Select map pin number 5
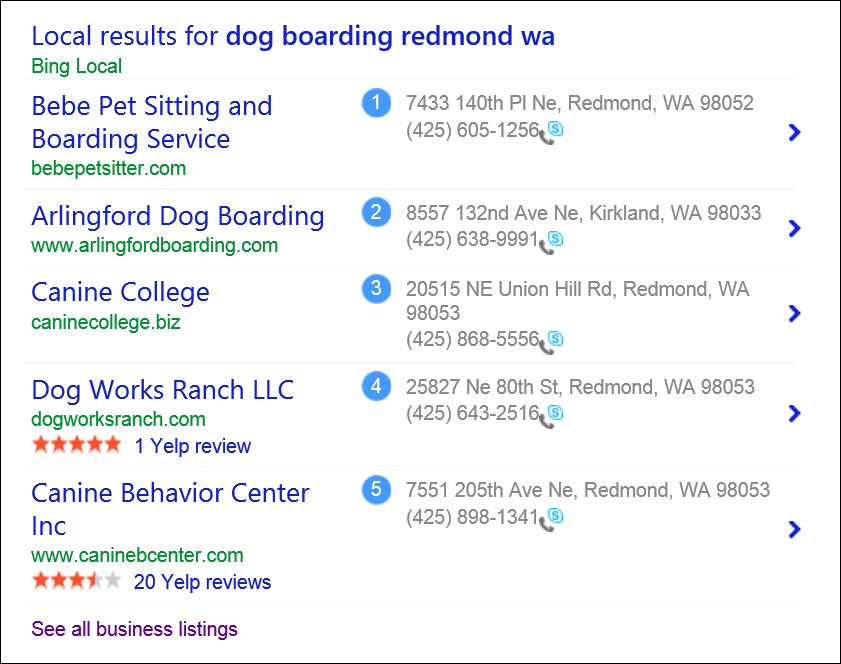 click(x=376, y=490)
